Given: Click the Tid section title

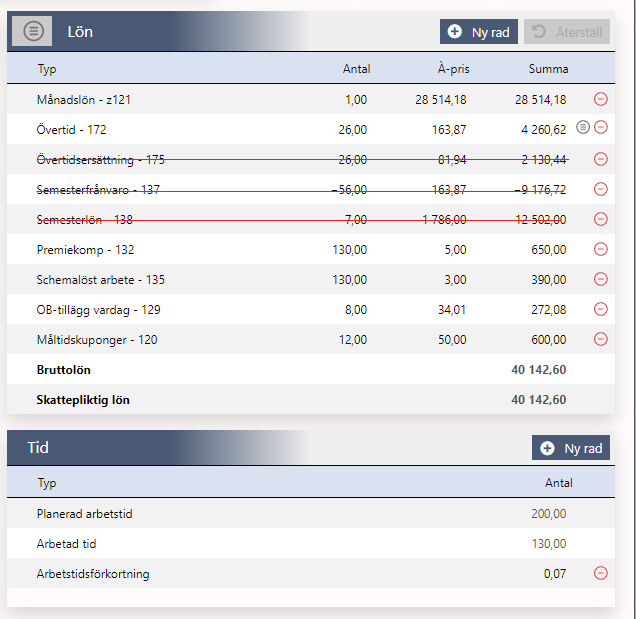Looking at the screenshot, I should pos(38,448).
